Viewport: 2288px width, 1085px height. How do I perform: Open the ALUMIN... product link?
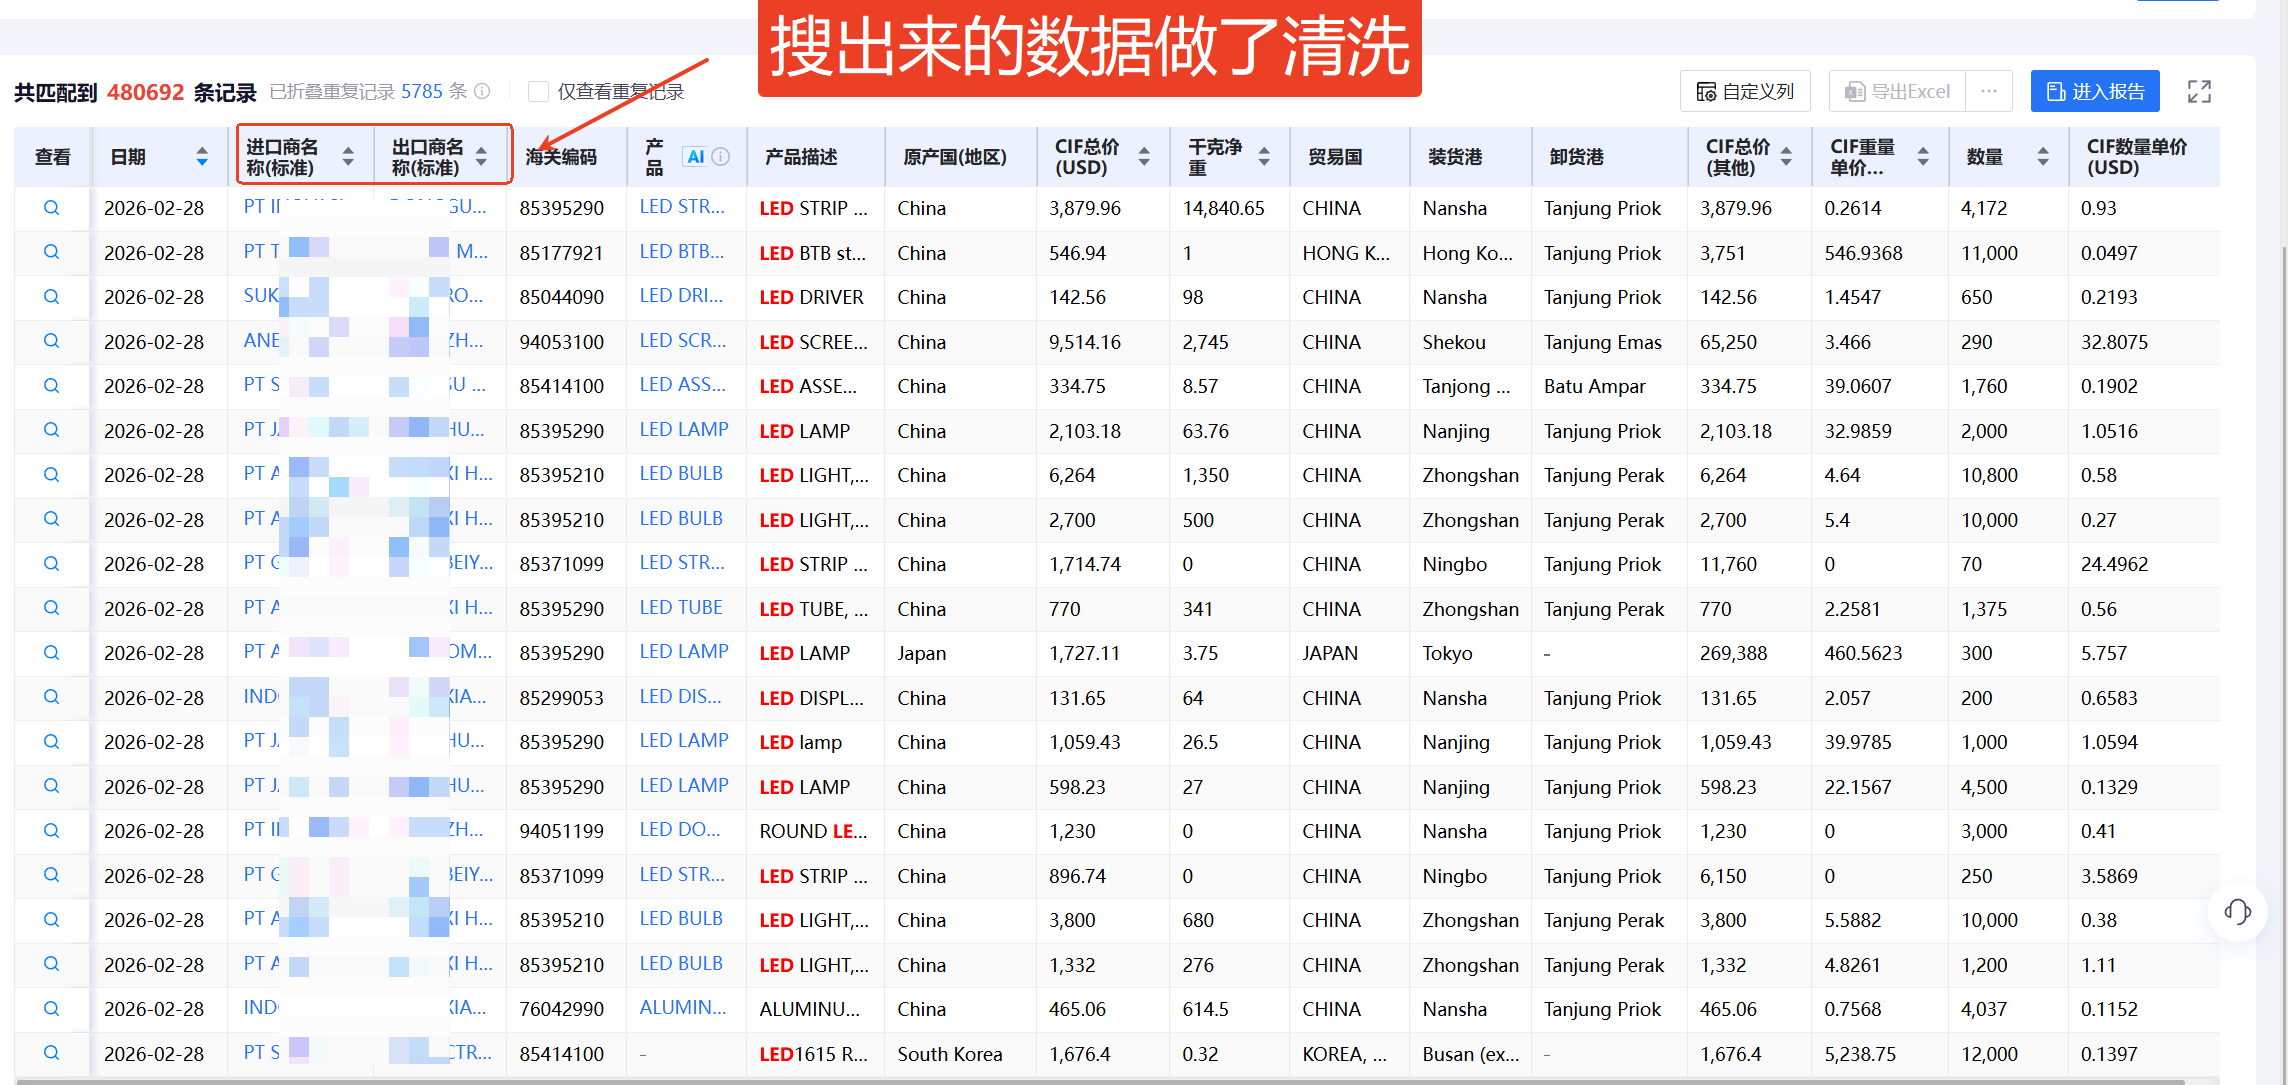pos(682,1008)
